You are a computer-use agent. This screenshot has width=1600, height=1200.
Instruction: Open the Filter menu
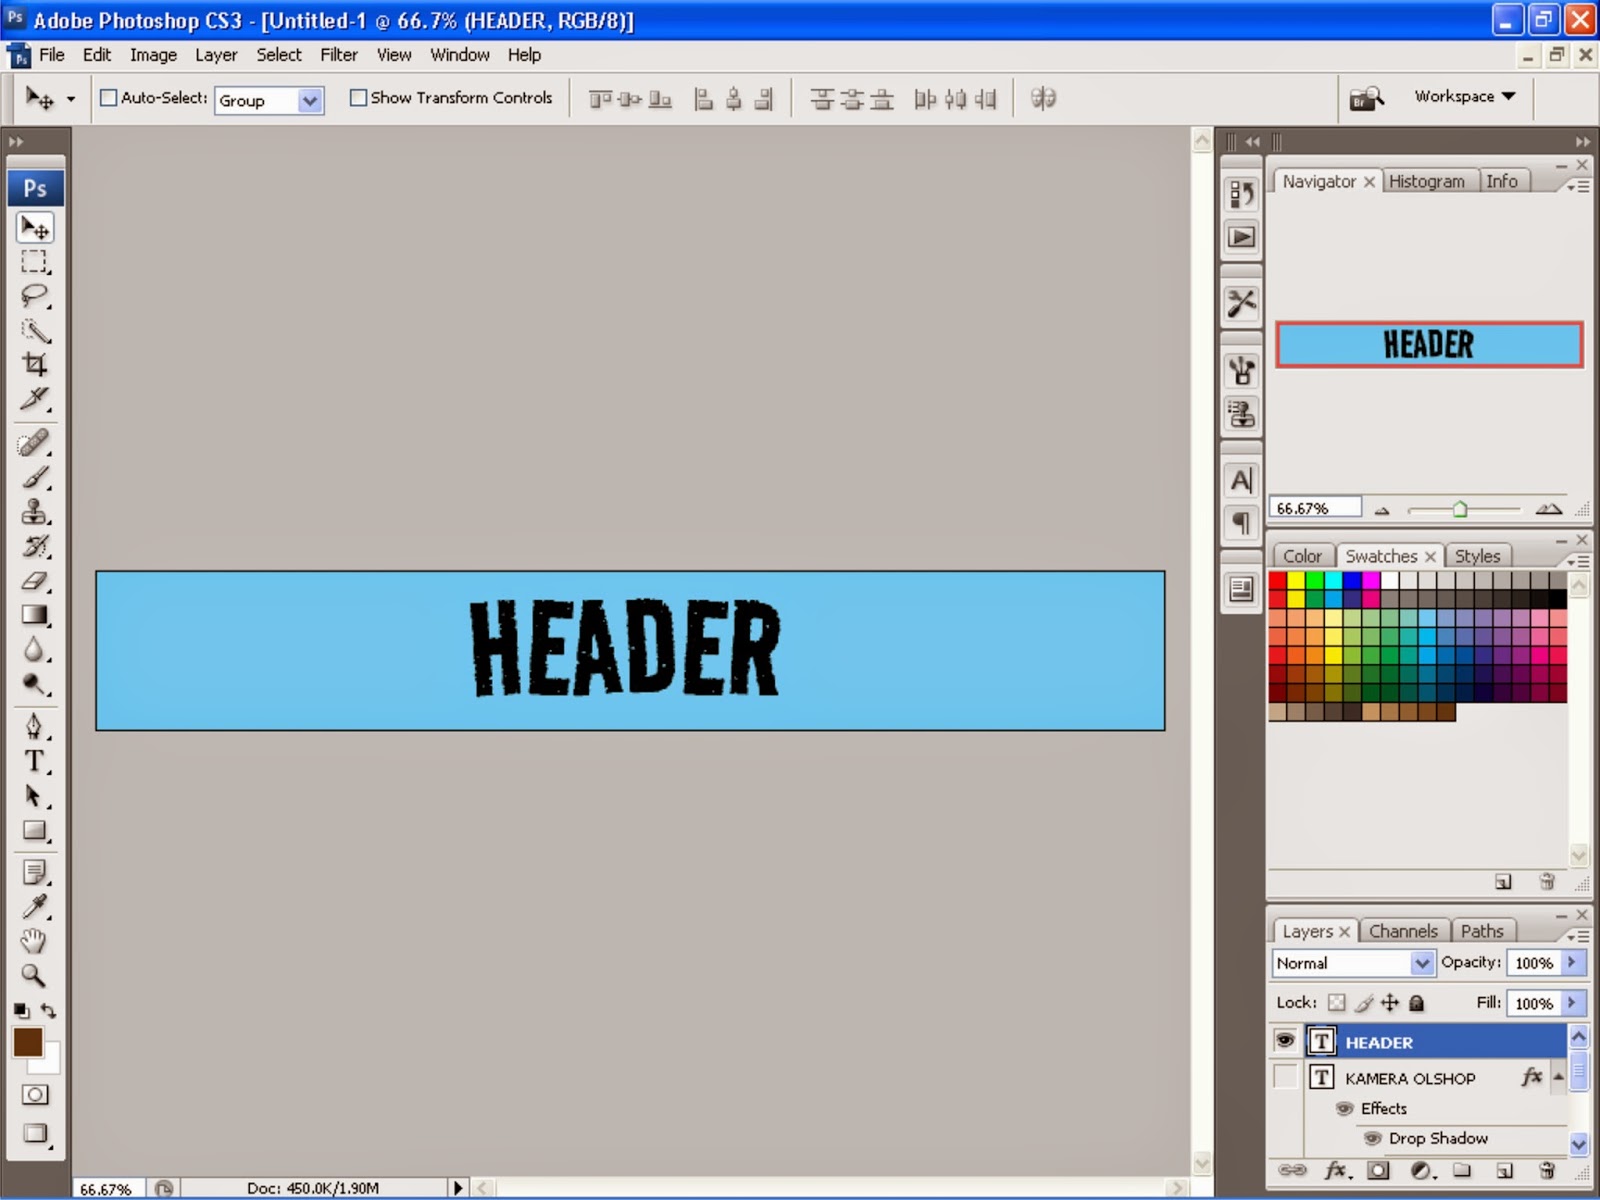pos(339,55)
